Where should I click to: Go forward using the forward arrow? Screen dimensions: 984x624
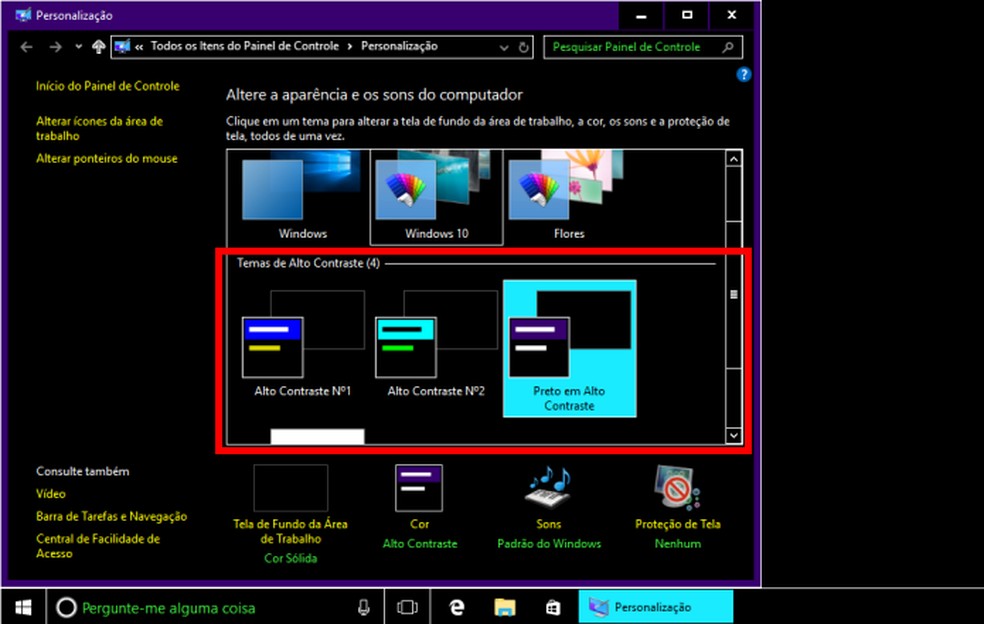[x=56, y=47]
